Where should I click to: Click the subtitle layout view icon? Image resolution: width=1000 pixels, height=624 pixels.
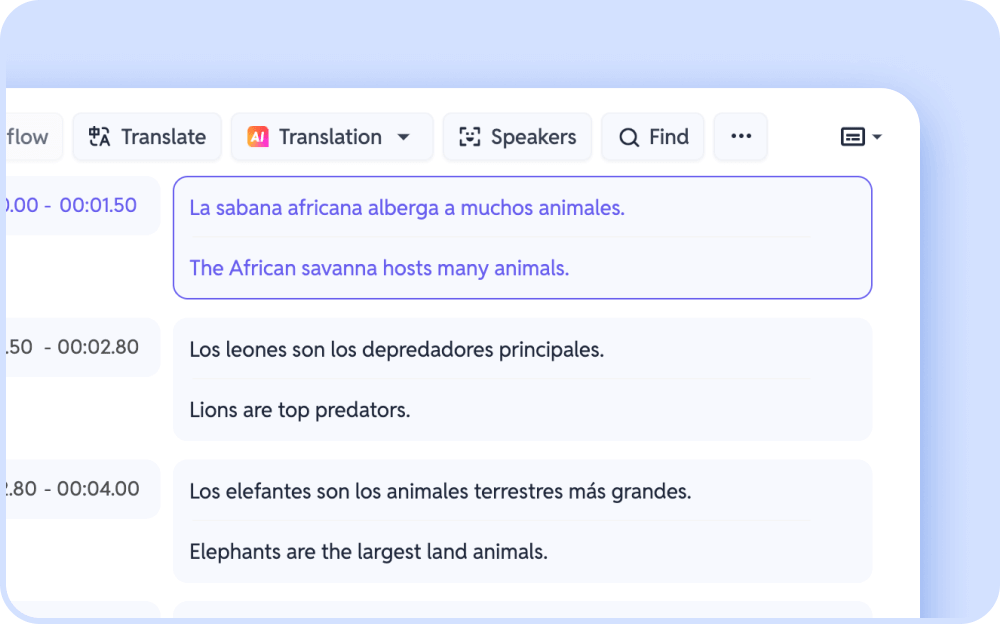[x=852, y=137]
